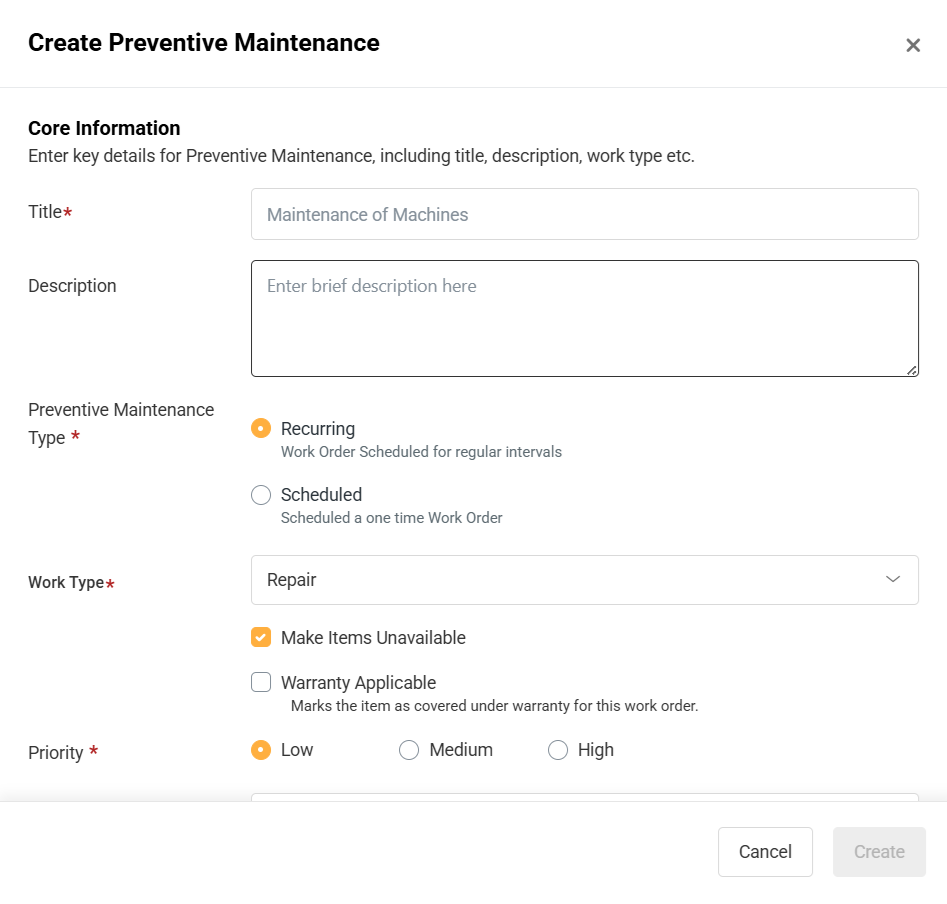Close the Create Preventive Maintenance dialog

coord(912,45)
